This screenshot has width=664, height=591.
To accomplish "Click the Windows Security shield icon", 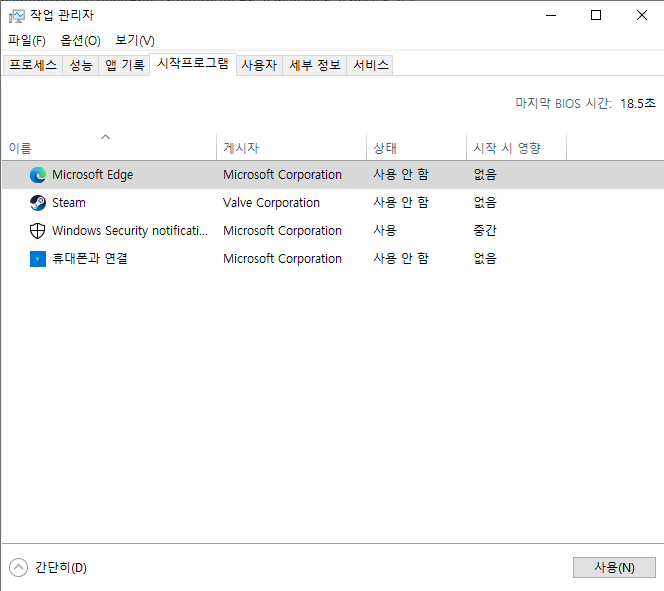I will coord(38,231).
